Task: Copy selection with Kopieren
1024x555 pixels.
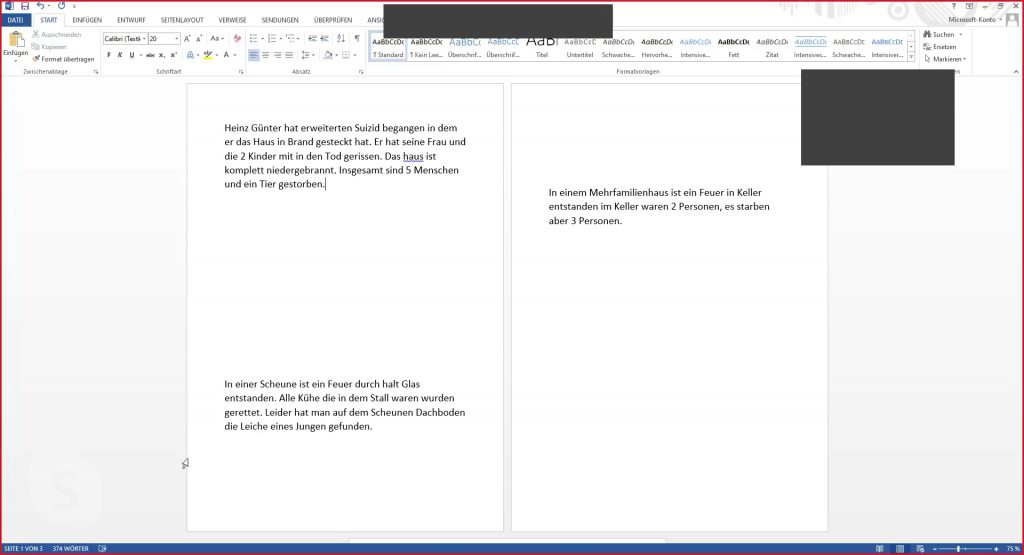Action: pyautogui.click(x=49, y=47)
